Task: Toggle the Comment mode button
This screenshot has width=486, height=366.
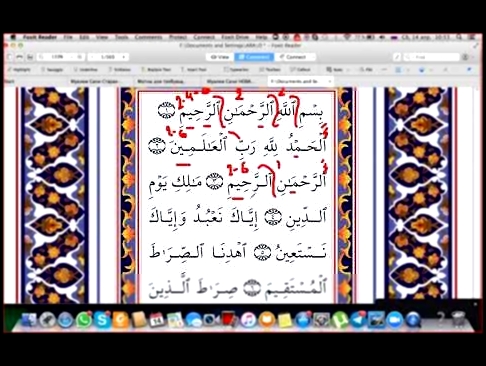Action: pos(254,57)
